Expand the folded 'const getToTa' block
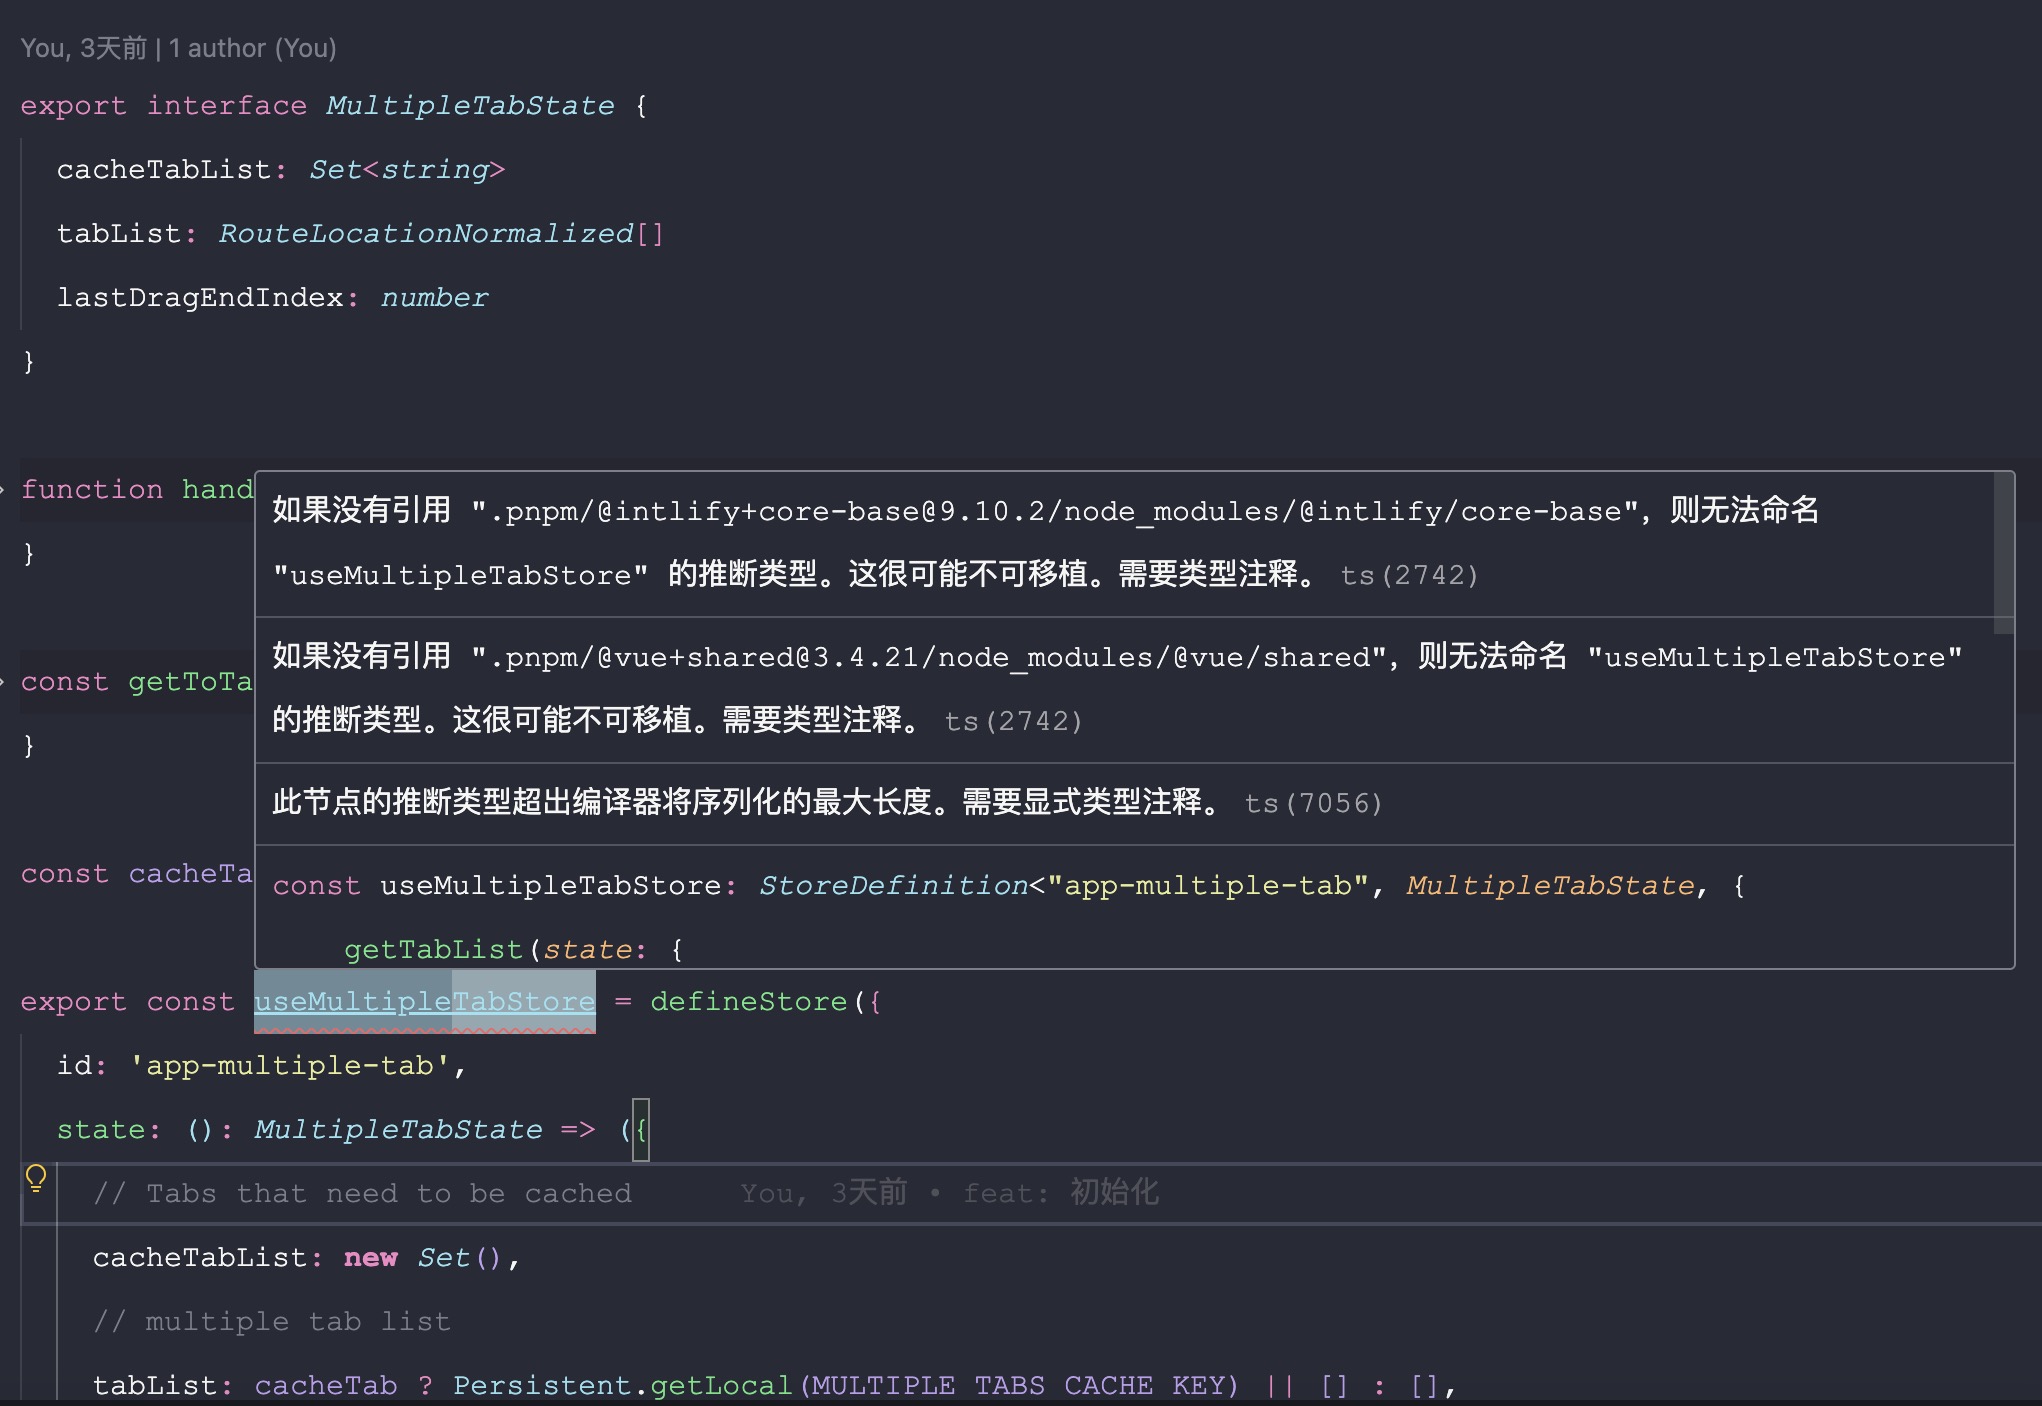The width and height of the screenshot is (2042, 1406). [x=3, y=682]
